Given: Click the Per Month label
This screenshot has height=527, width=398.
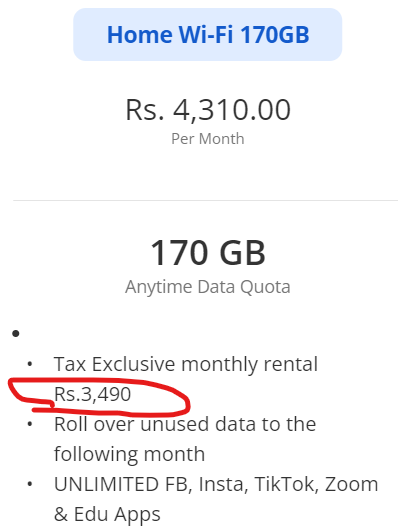Looking at the screenshot, I should click(x=208, y=138).
